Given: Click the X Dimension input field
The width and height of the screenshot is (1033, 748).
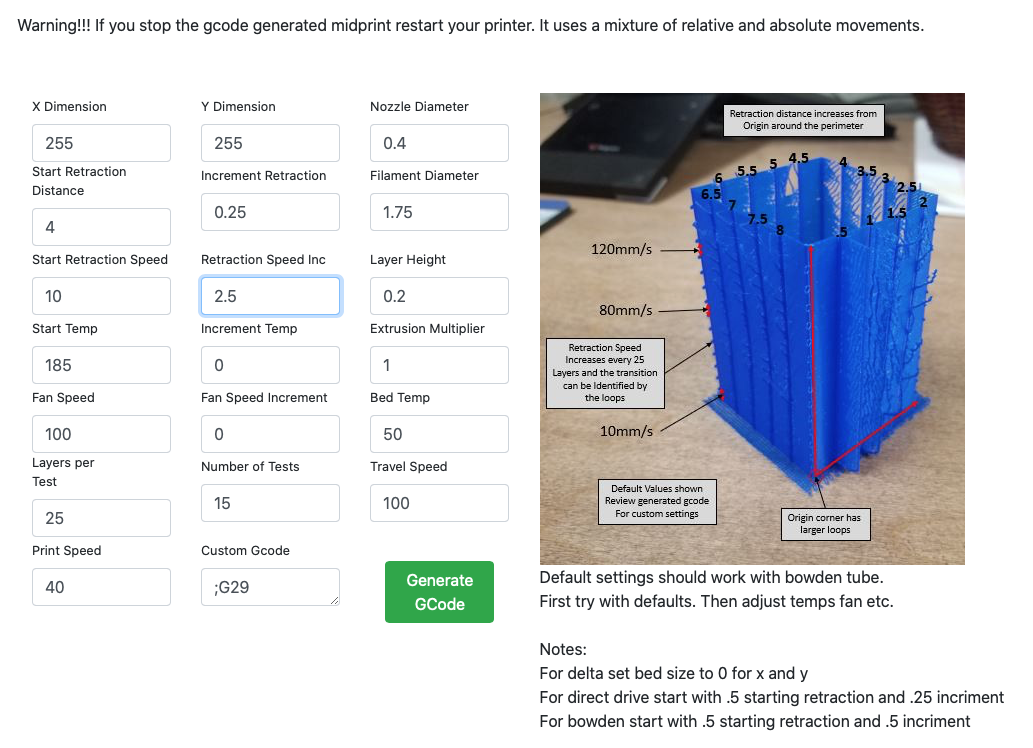Looking at the screenshot, I should click(101, 143).
